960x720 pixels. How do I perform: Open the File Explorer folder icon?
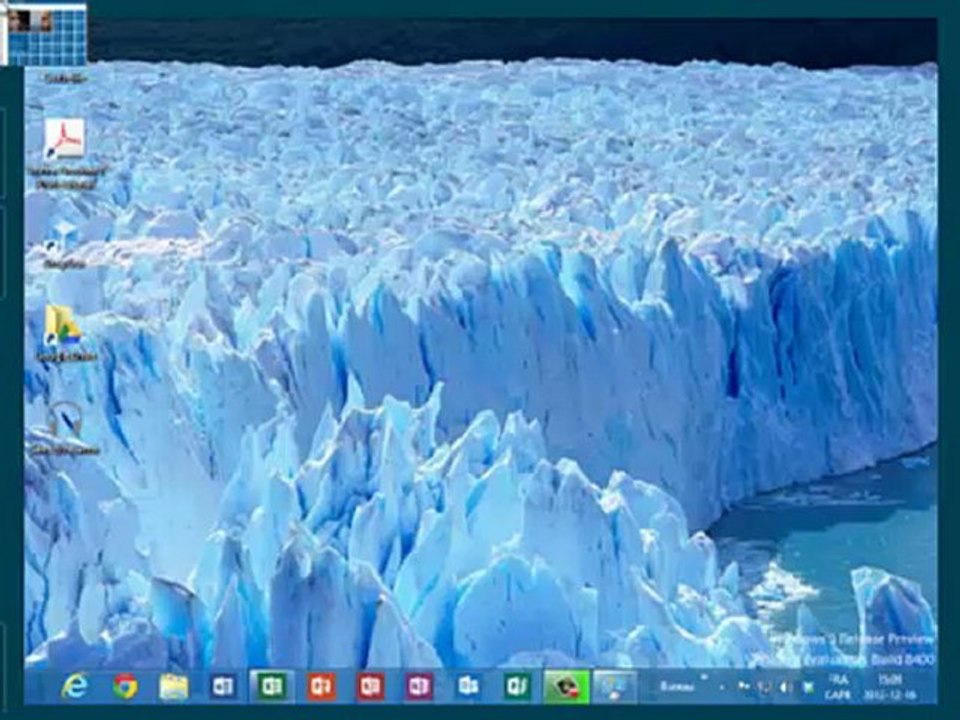[x=174, y=686]
